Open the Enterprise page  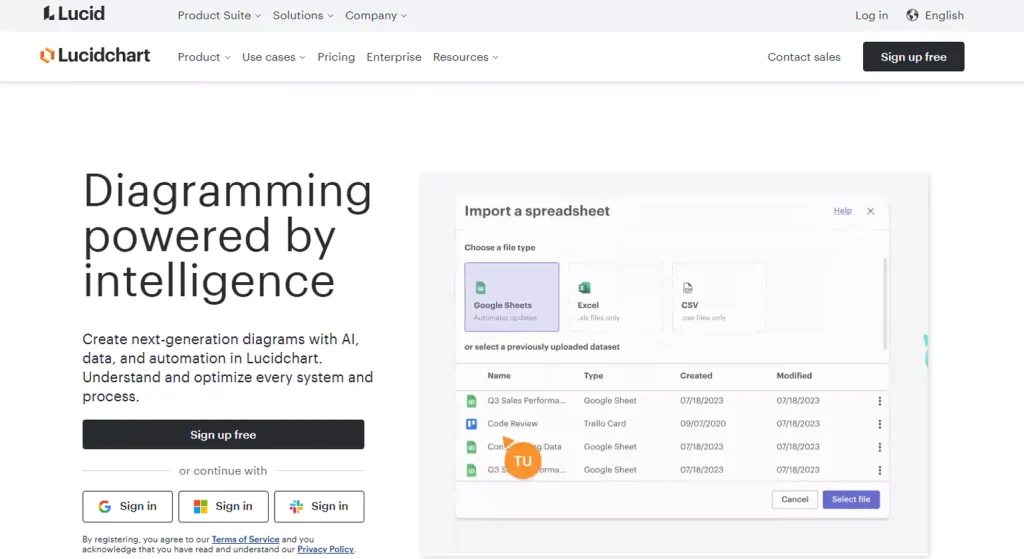(x=394, y=57)
